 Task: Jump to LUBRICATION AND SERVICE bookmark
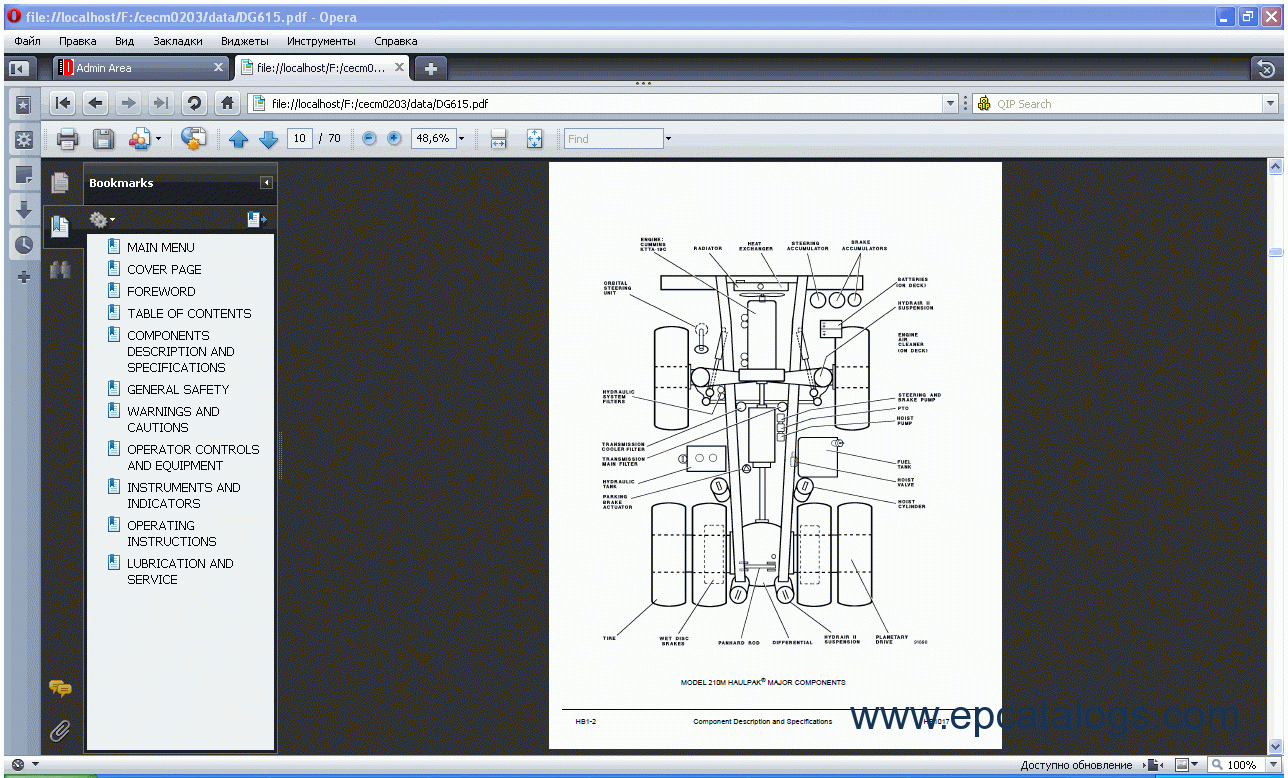point(180,571)
